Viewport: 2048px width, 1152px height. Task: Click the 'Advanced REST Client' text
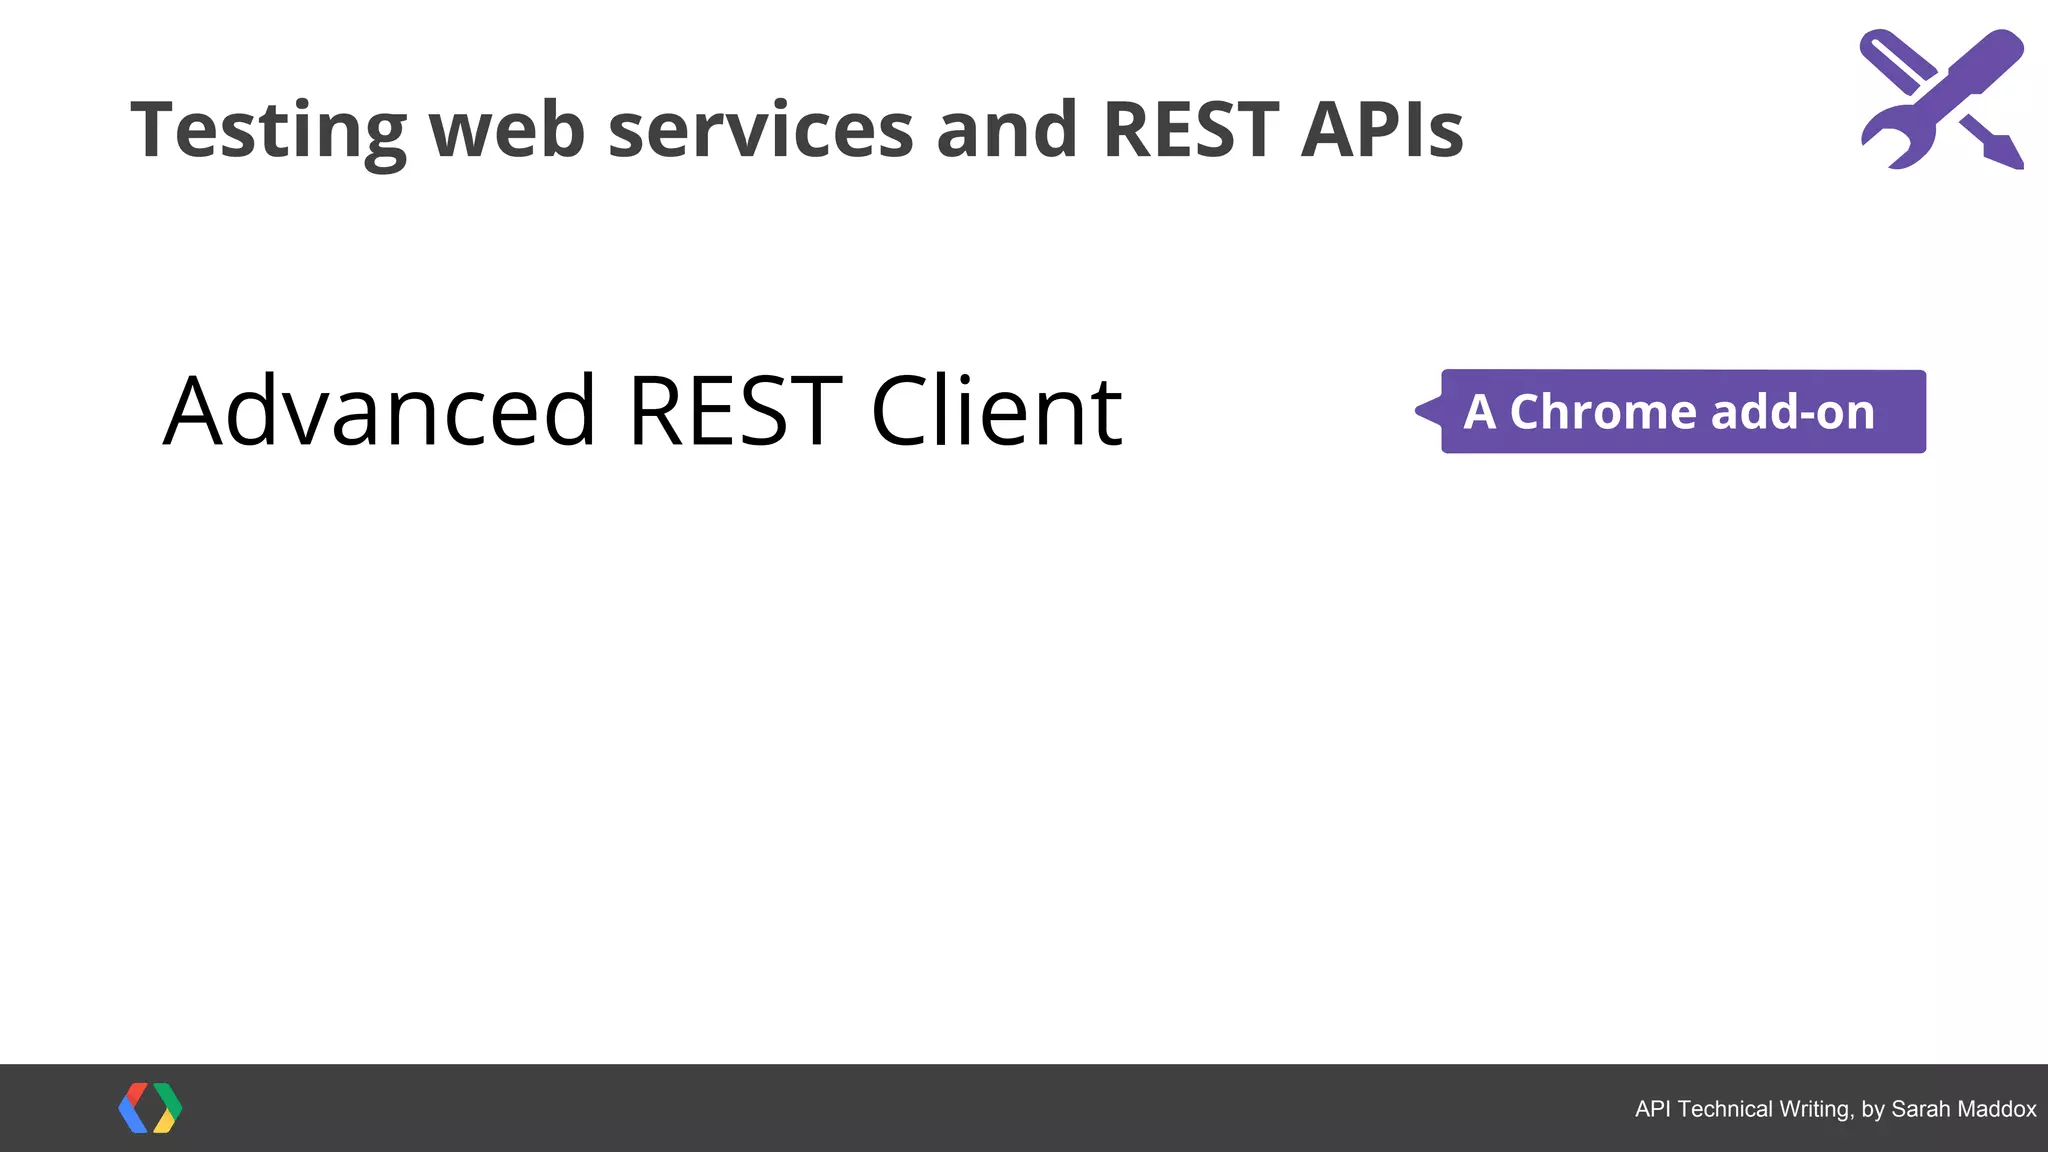[642, 411]
